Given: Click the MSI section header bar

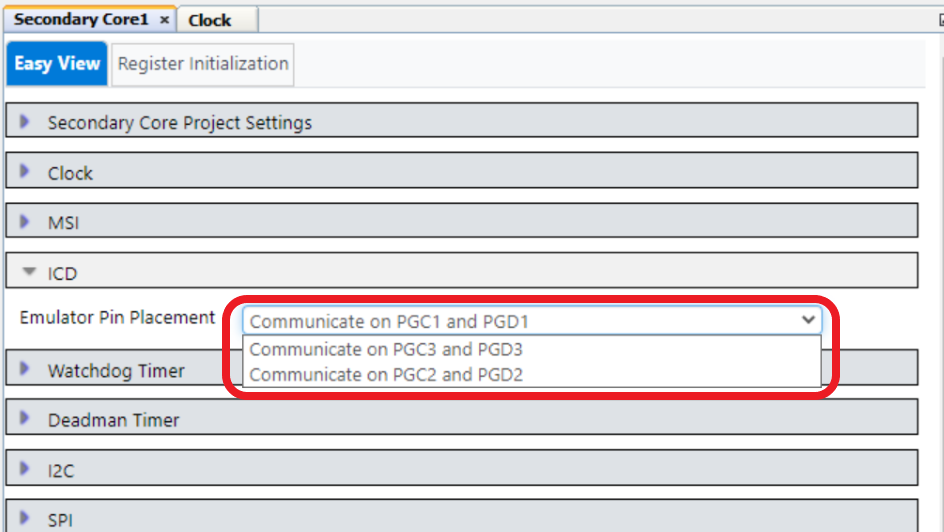Looking at the screenshot, I should tap(462, 221).
